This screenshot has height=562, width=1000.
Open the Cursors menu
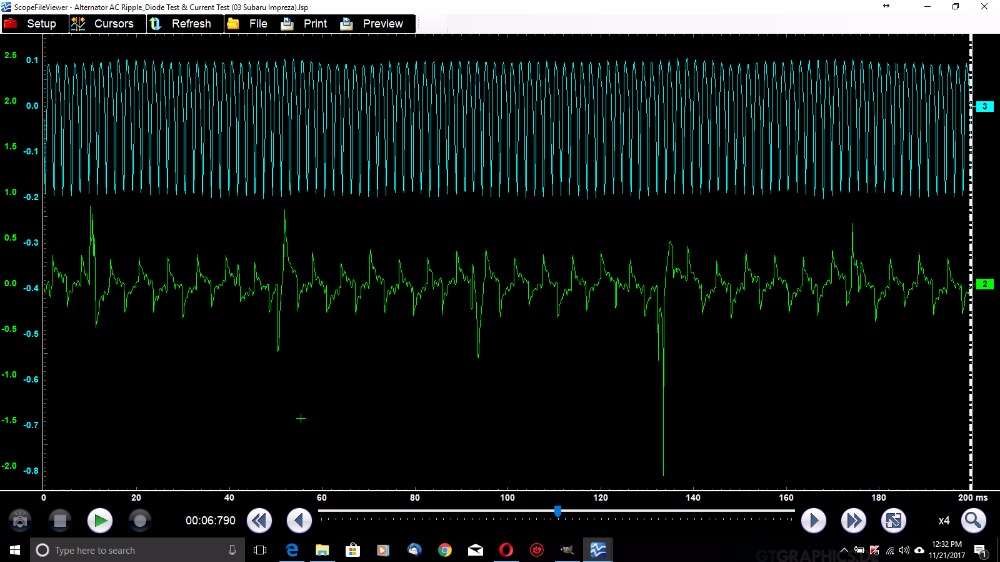(103, 24)
